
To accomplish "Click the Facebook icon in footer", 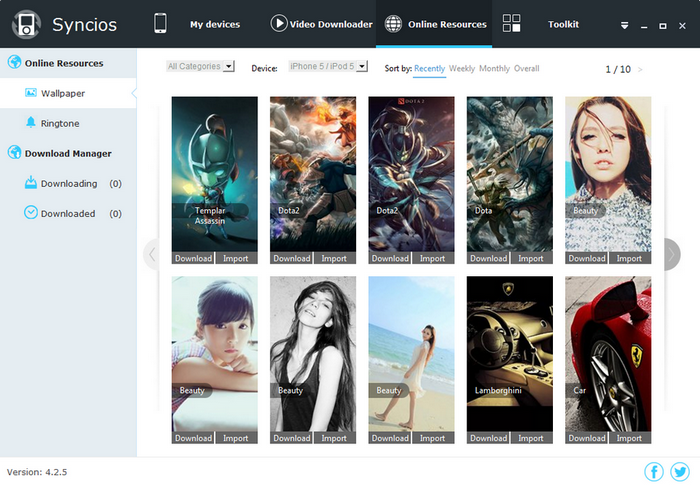I will click(654, 471).
